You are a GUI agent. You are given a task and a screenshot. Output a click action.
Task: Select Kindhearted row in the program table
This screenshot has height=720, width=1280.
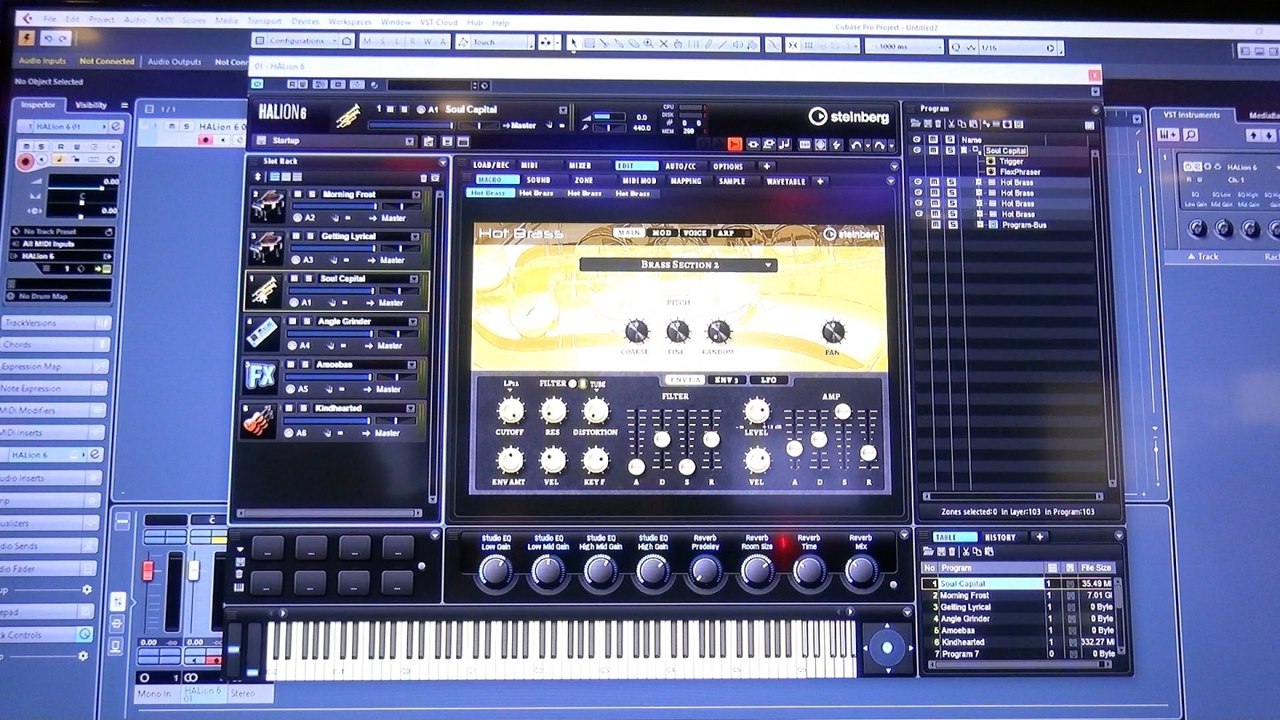click(x=1017, y=642)
